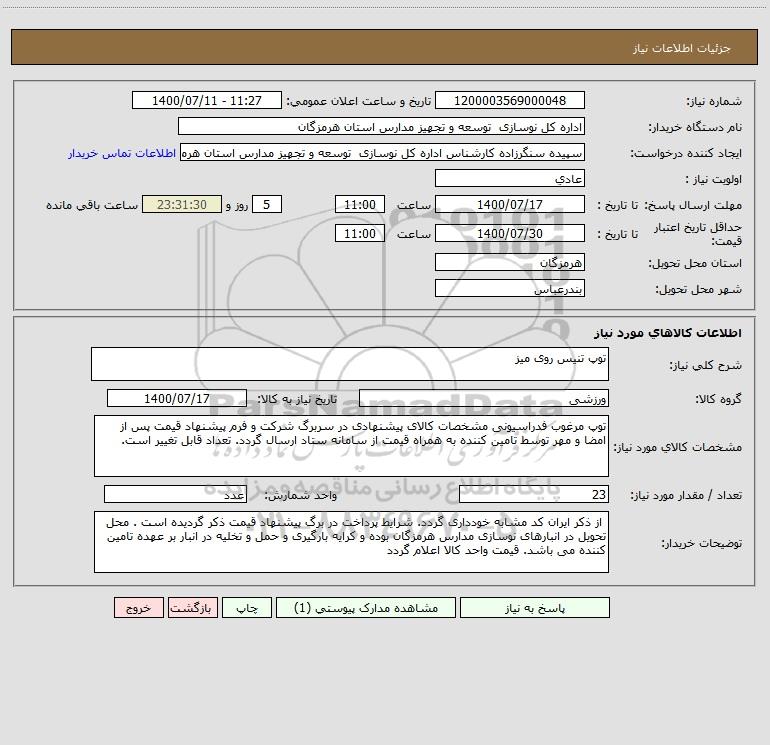Click the price validity hour 11:00 field
This screenshot has height=745, width=770.
click(359, 233)
